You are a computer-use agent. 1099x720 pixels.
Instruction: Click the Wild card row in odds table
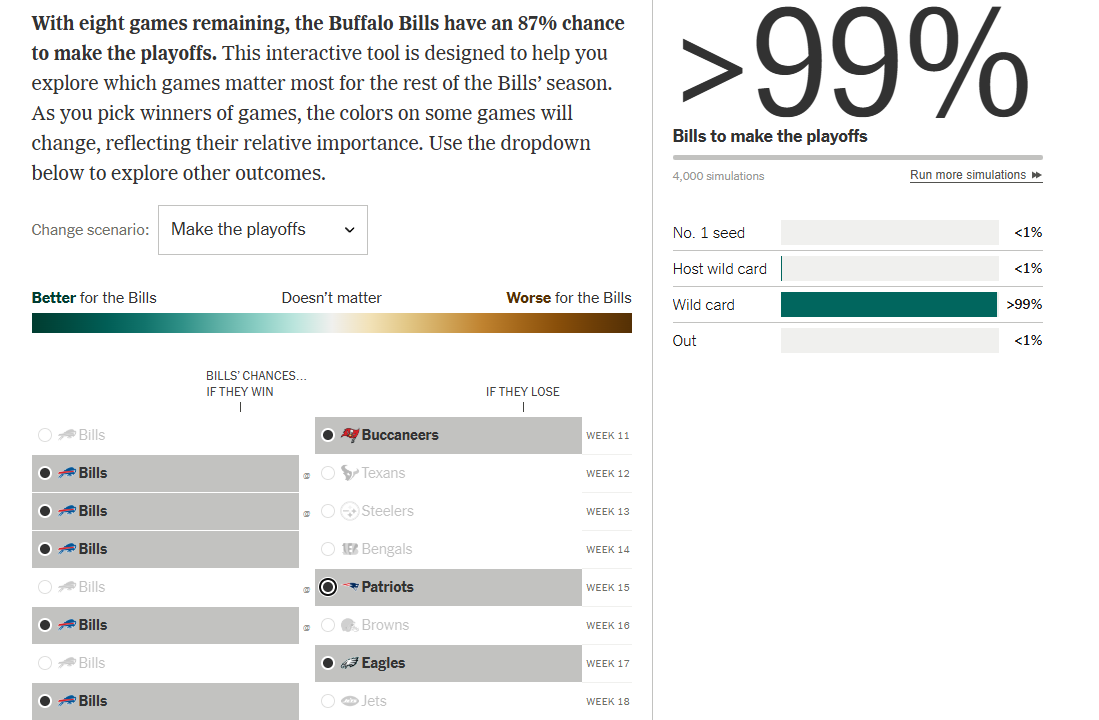(x=857, y=305)
